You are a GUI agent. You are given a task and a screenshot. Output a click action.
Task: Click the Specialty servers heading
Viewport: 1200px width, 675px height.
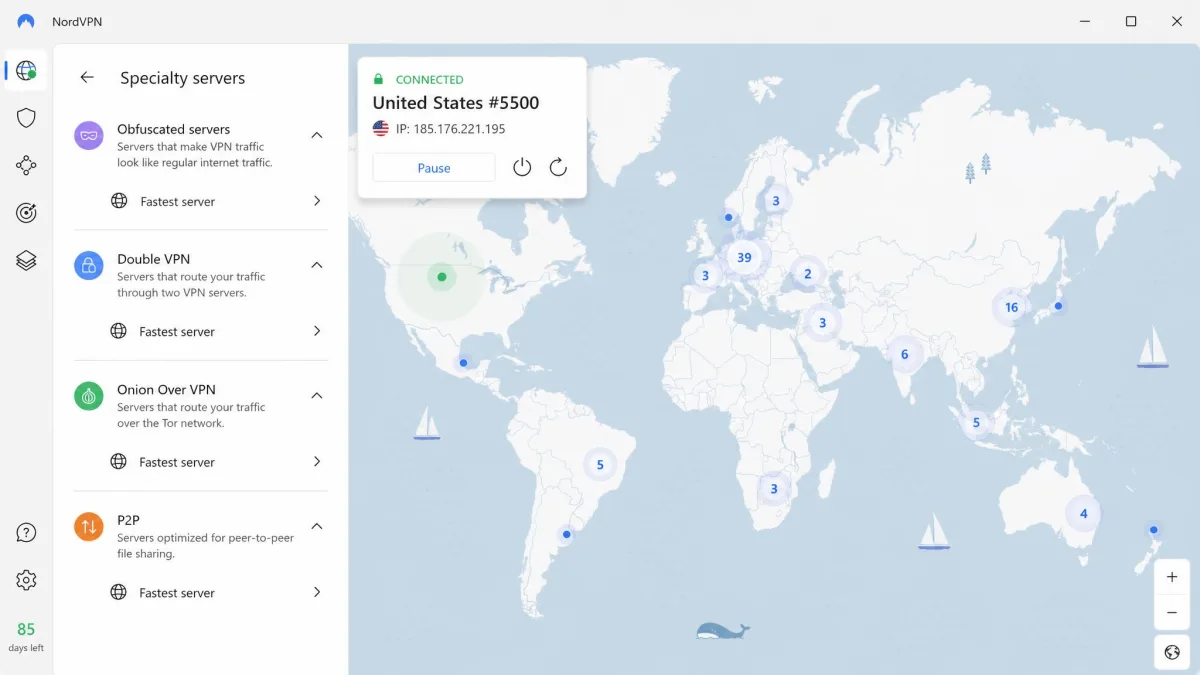click(182, 78)
